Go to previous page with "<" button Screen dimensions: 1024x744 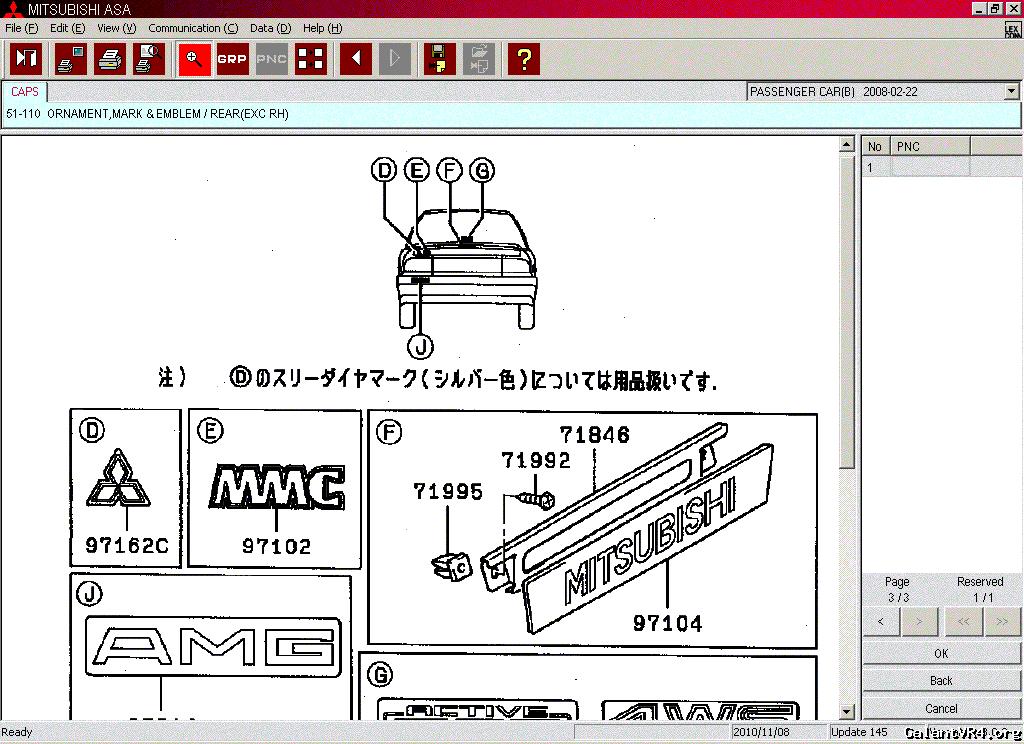[x=880, y=621]
